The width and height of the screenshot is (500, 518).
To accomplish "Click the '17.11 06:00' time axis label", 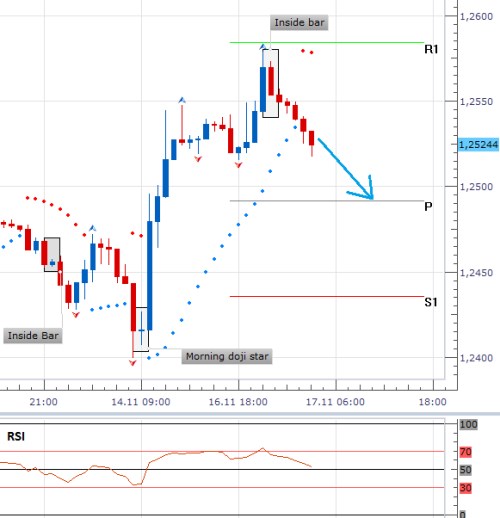I will [335, 402].
